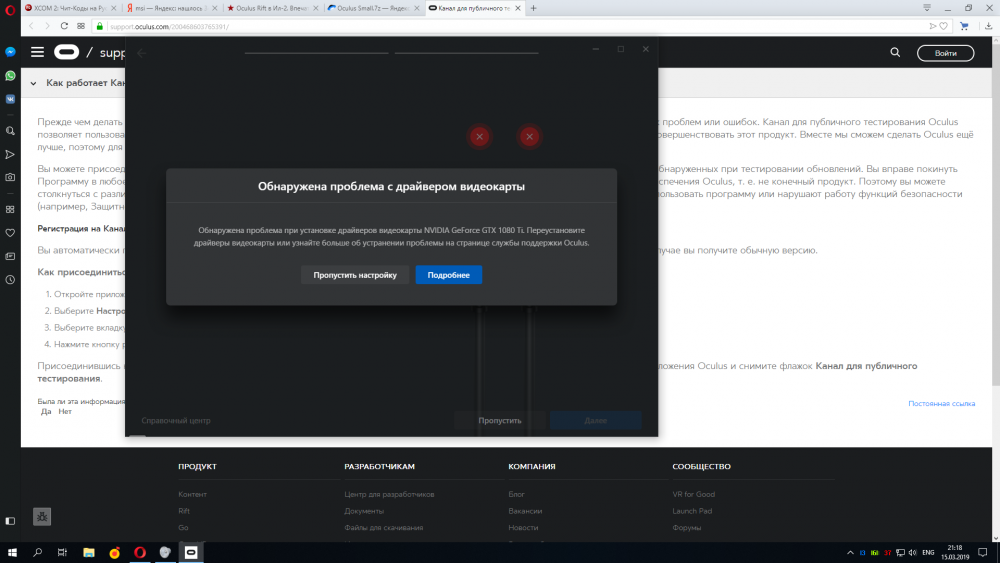Click the blue 'Подробнее' button
This screenshot has height=563, width=1000.
(448, 275)
